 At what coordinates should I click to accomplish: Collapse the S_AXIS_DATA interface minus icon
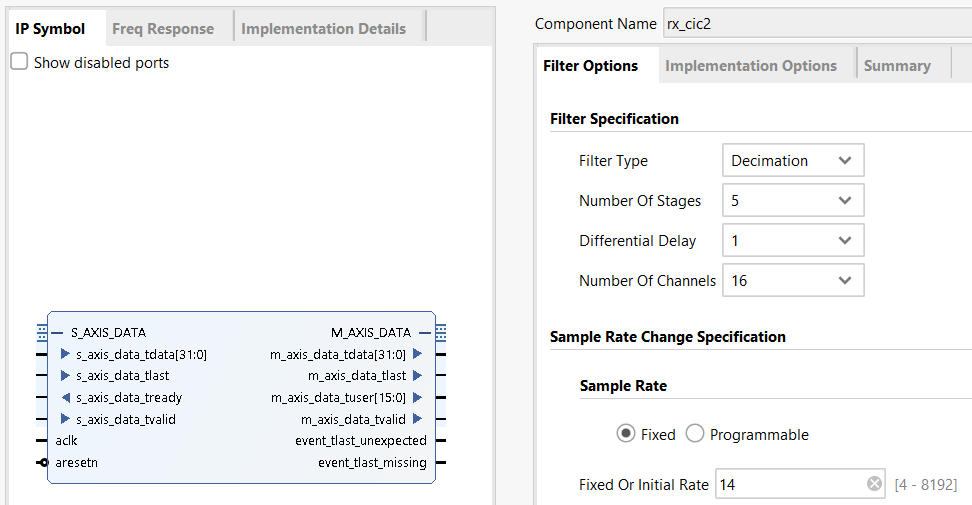(58, 332)
